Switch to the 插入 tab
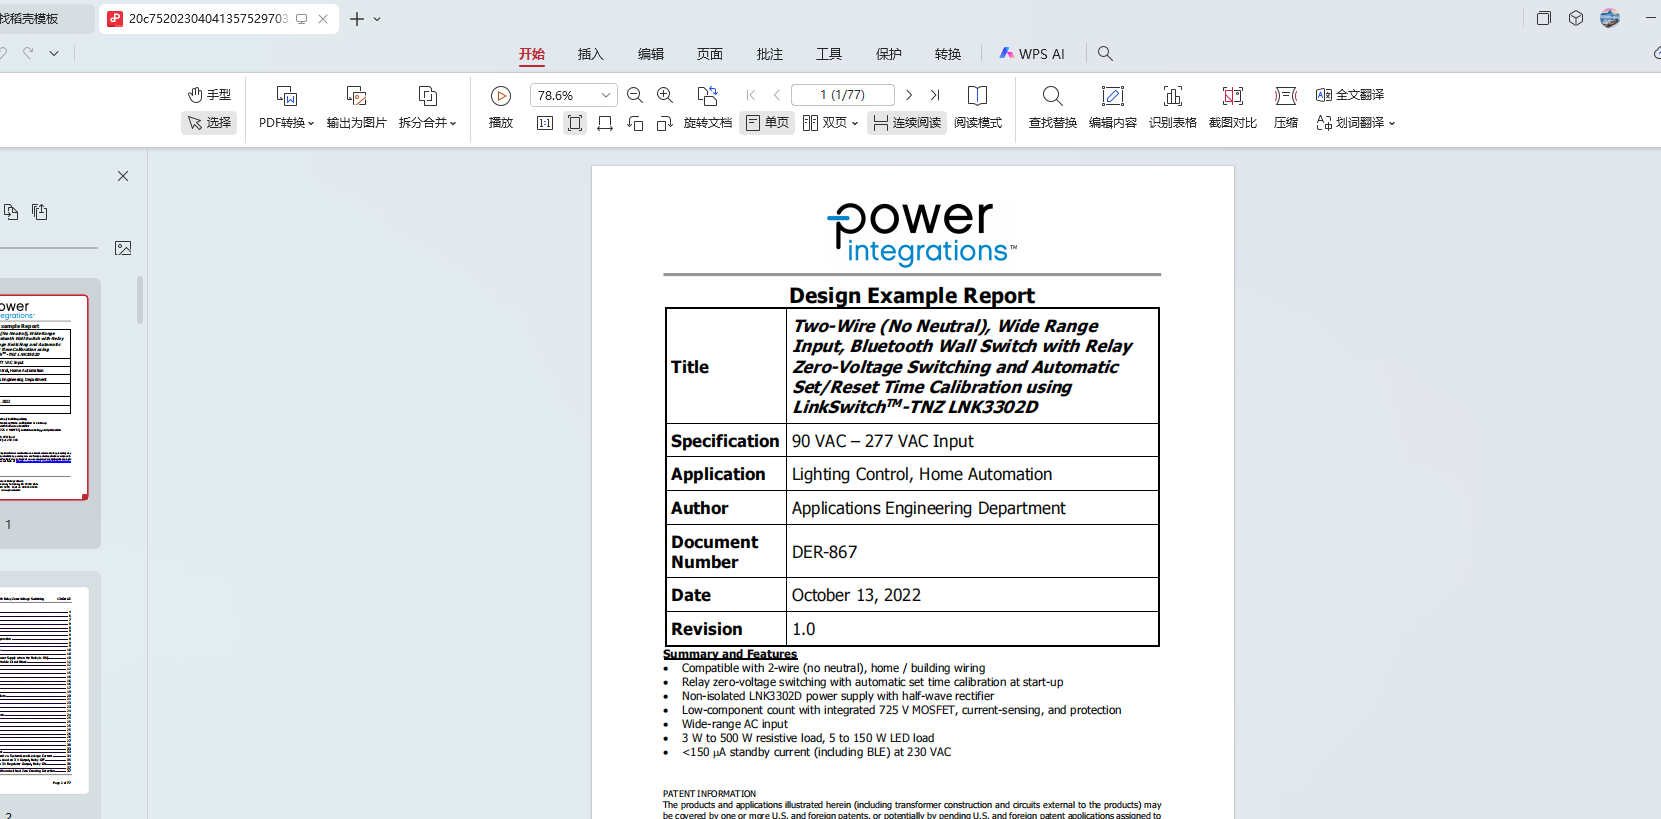Screen dimensions: 1661x819 coord(591,54)
